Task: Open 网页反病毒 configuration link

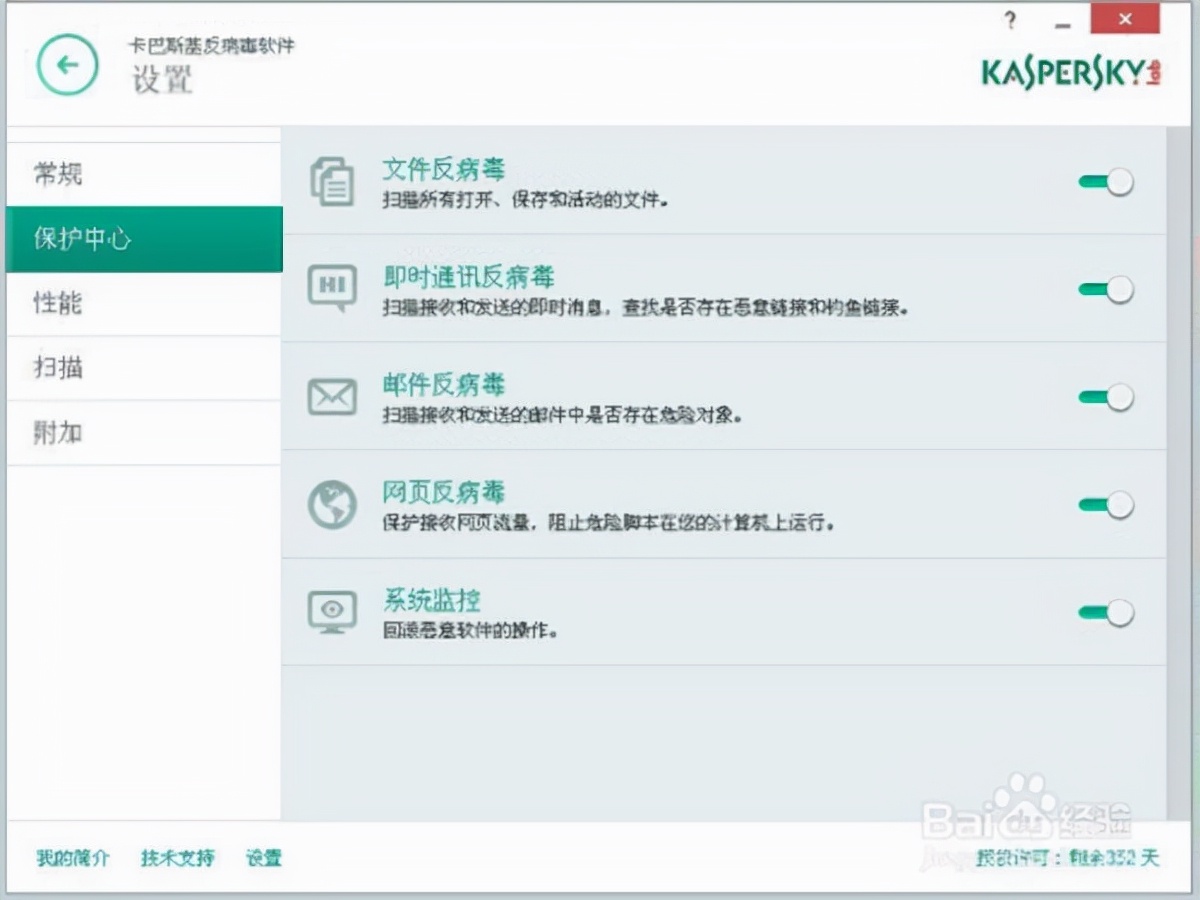Action: coord(444,491)
